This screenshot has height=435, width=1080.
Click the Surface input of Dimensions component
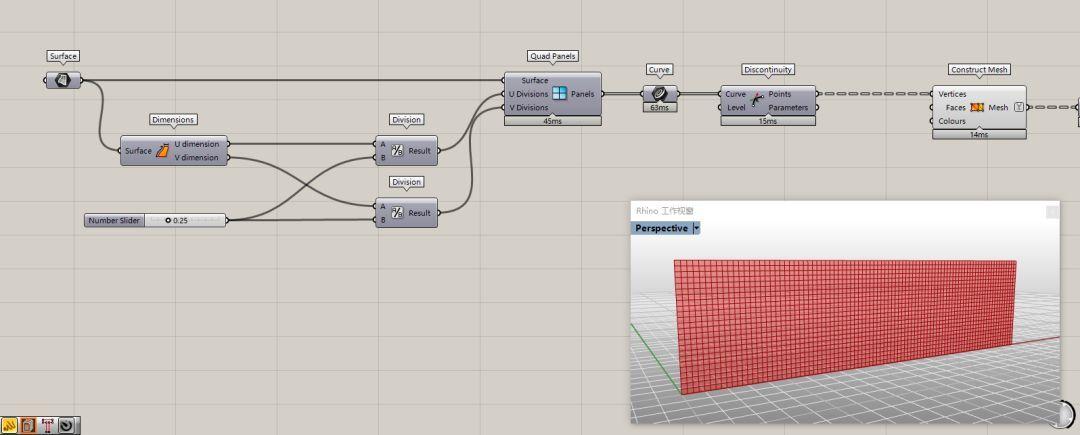click(x=138, y=151)
